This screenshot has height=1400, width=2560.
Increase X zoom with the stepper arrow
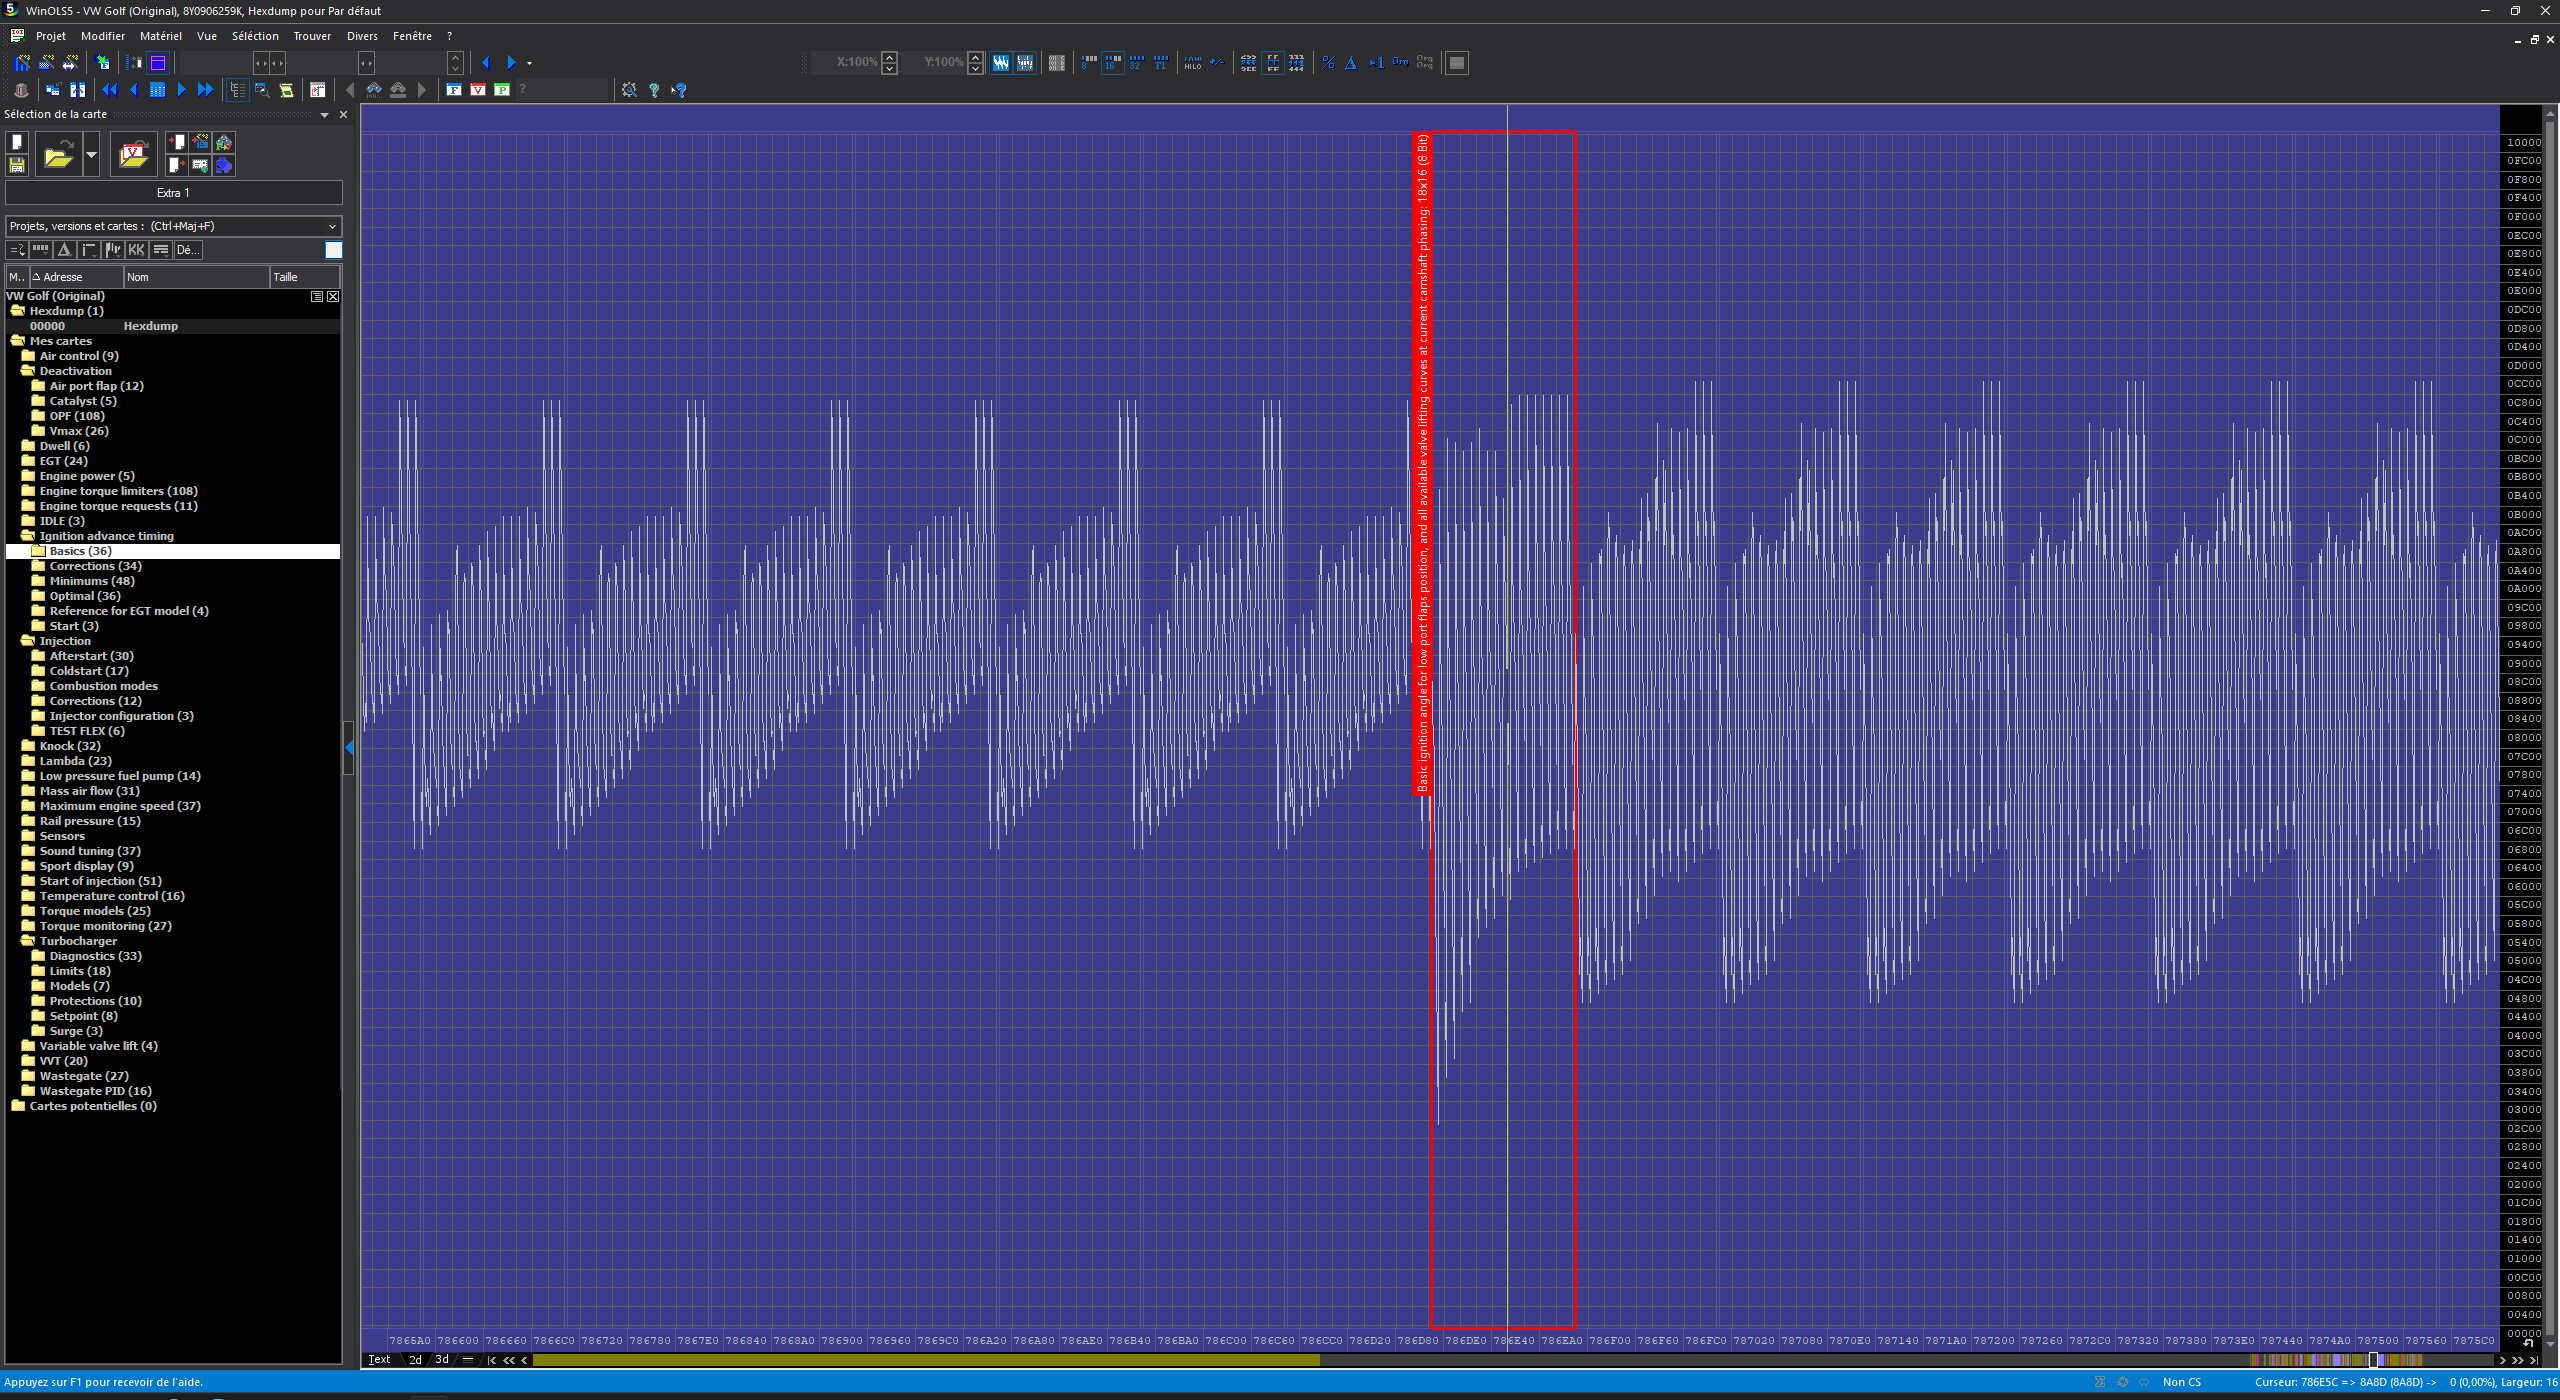point(889,58)
